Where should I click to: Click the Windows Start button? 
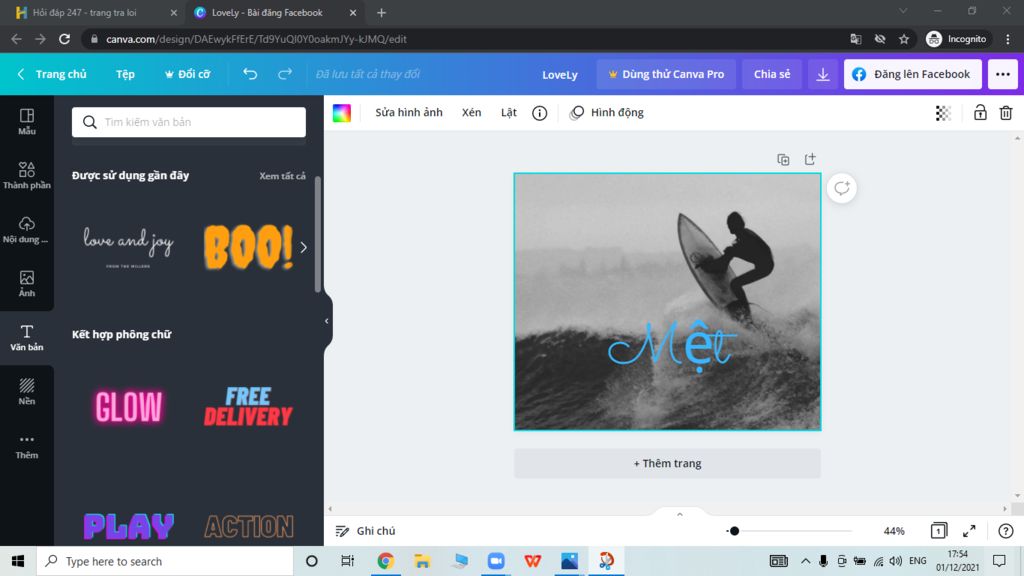click(18, 561)
